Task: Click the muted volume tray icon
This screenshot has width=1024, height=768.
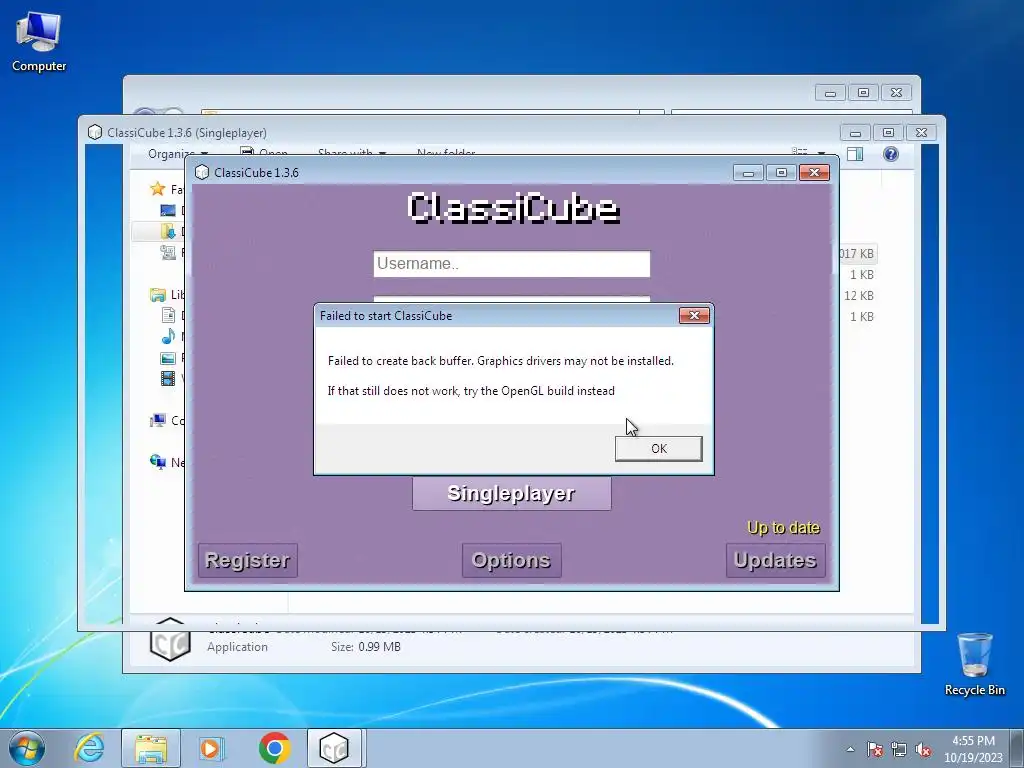Action: pyautogui.click(x=923, y=749)
